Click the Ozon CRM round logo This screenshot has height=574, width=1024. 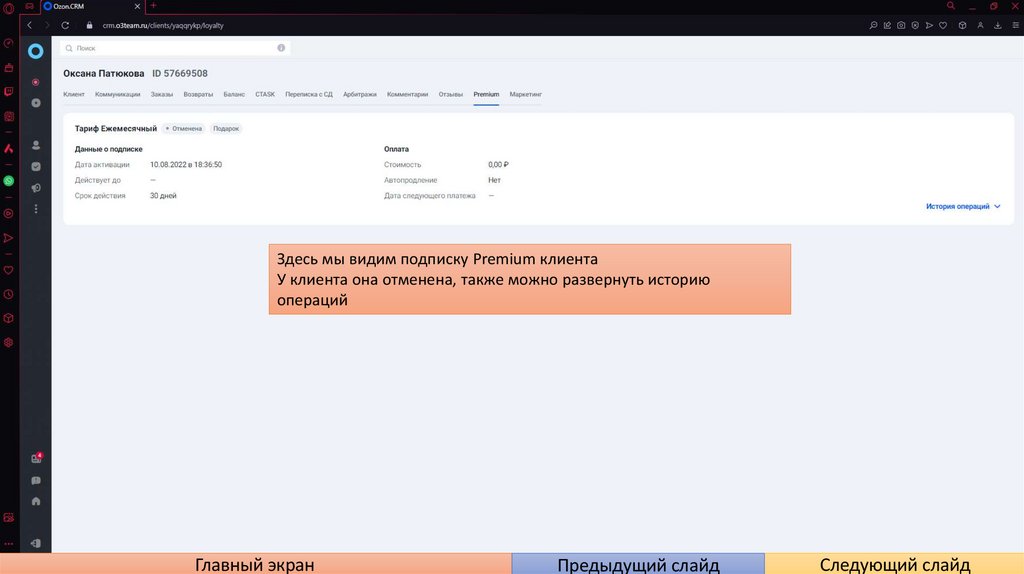[x=35, y=51]
